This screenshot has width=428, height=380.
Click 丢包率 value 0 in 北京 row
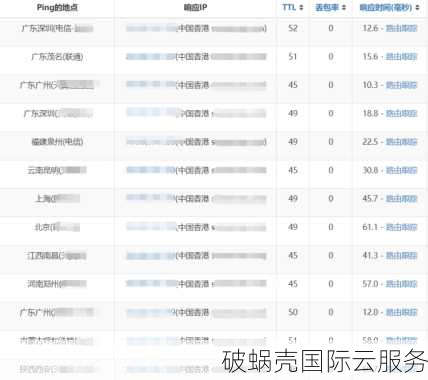click(331, 227)
